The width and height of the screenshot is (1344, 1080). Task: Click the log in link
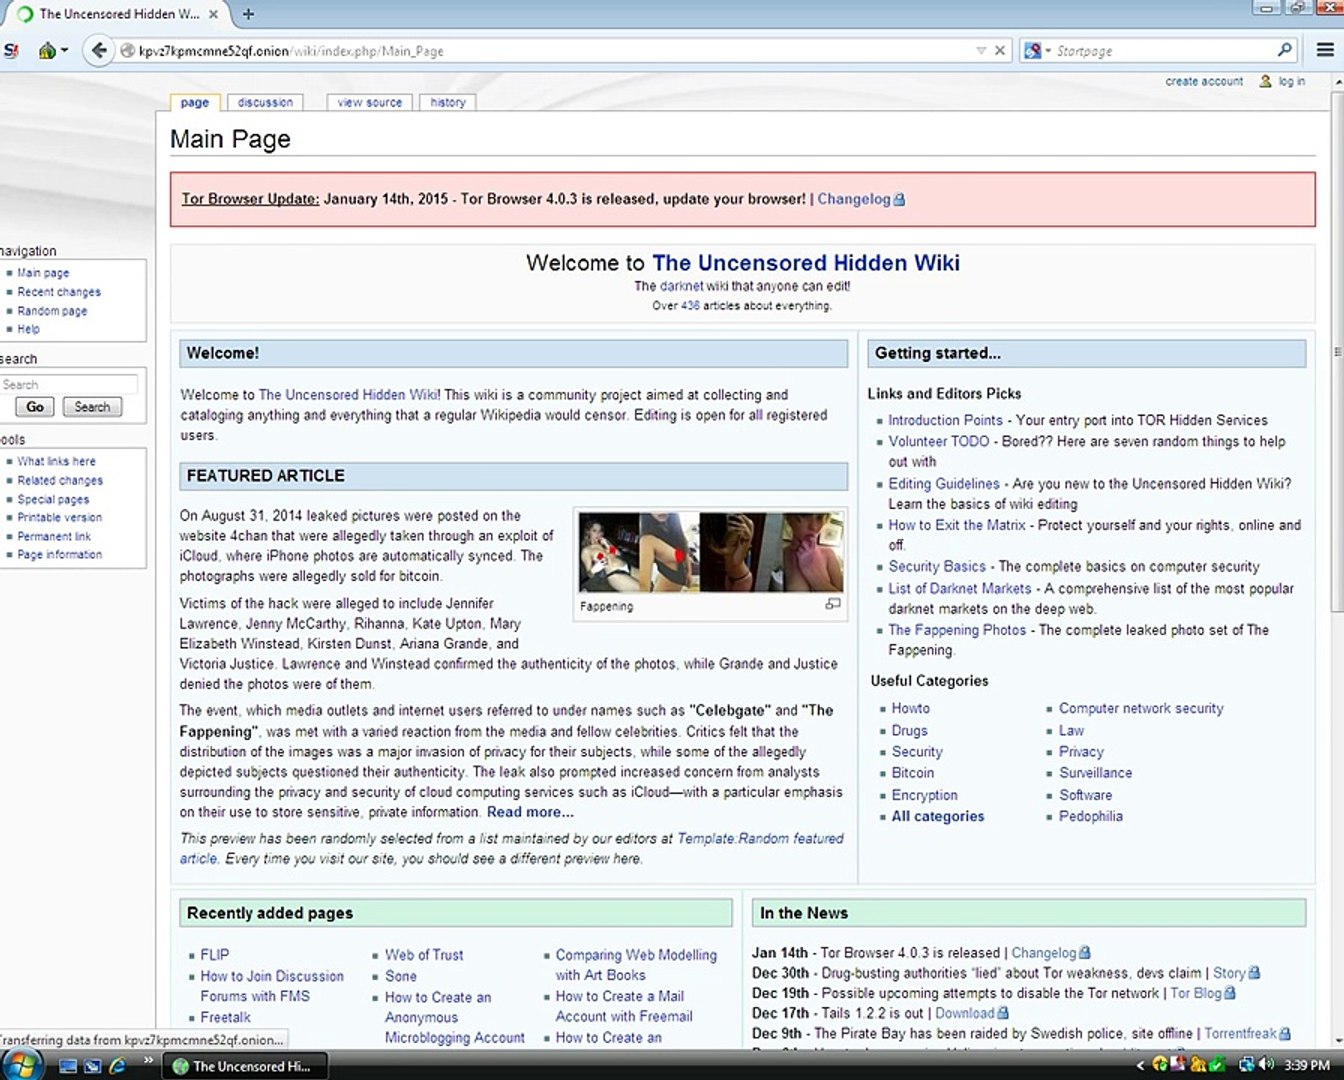[1291, 81]
